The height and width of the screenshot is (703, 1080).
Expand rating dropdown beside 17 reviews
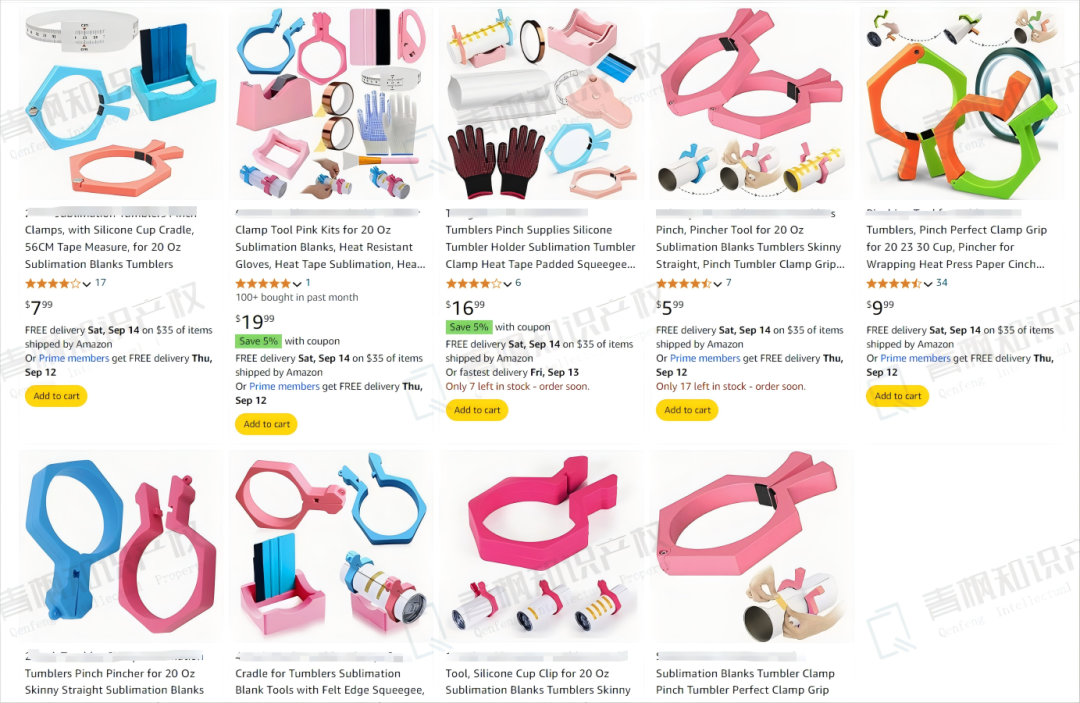(87, 284)
